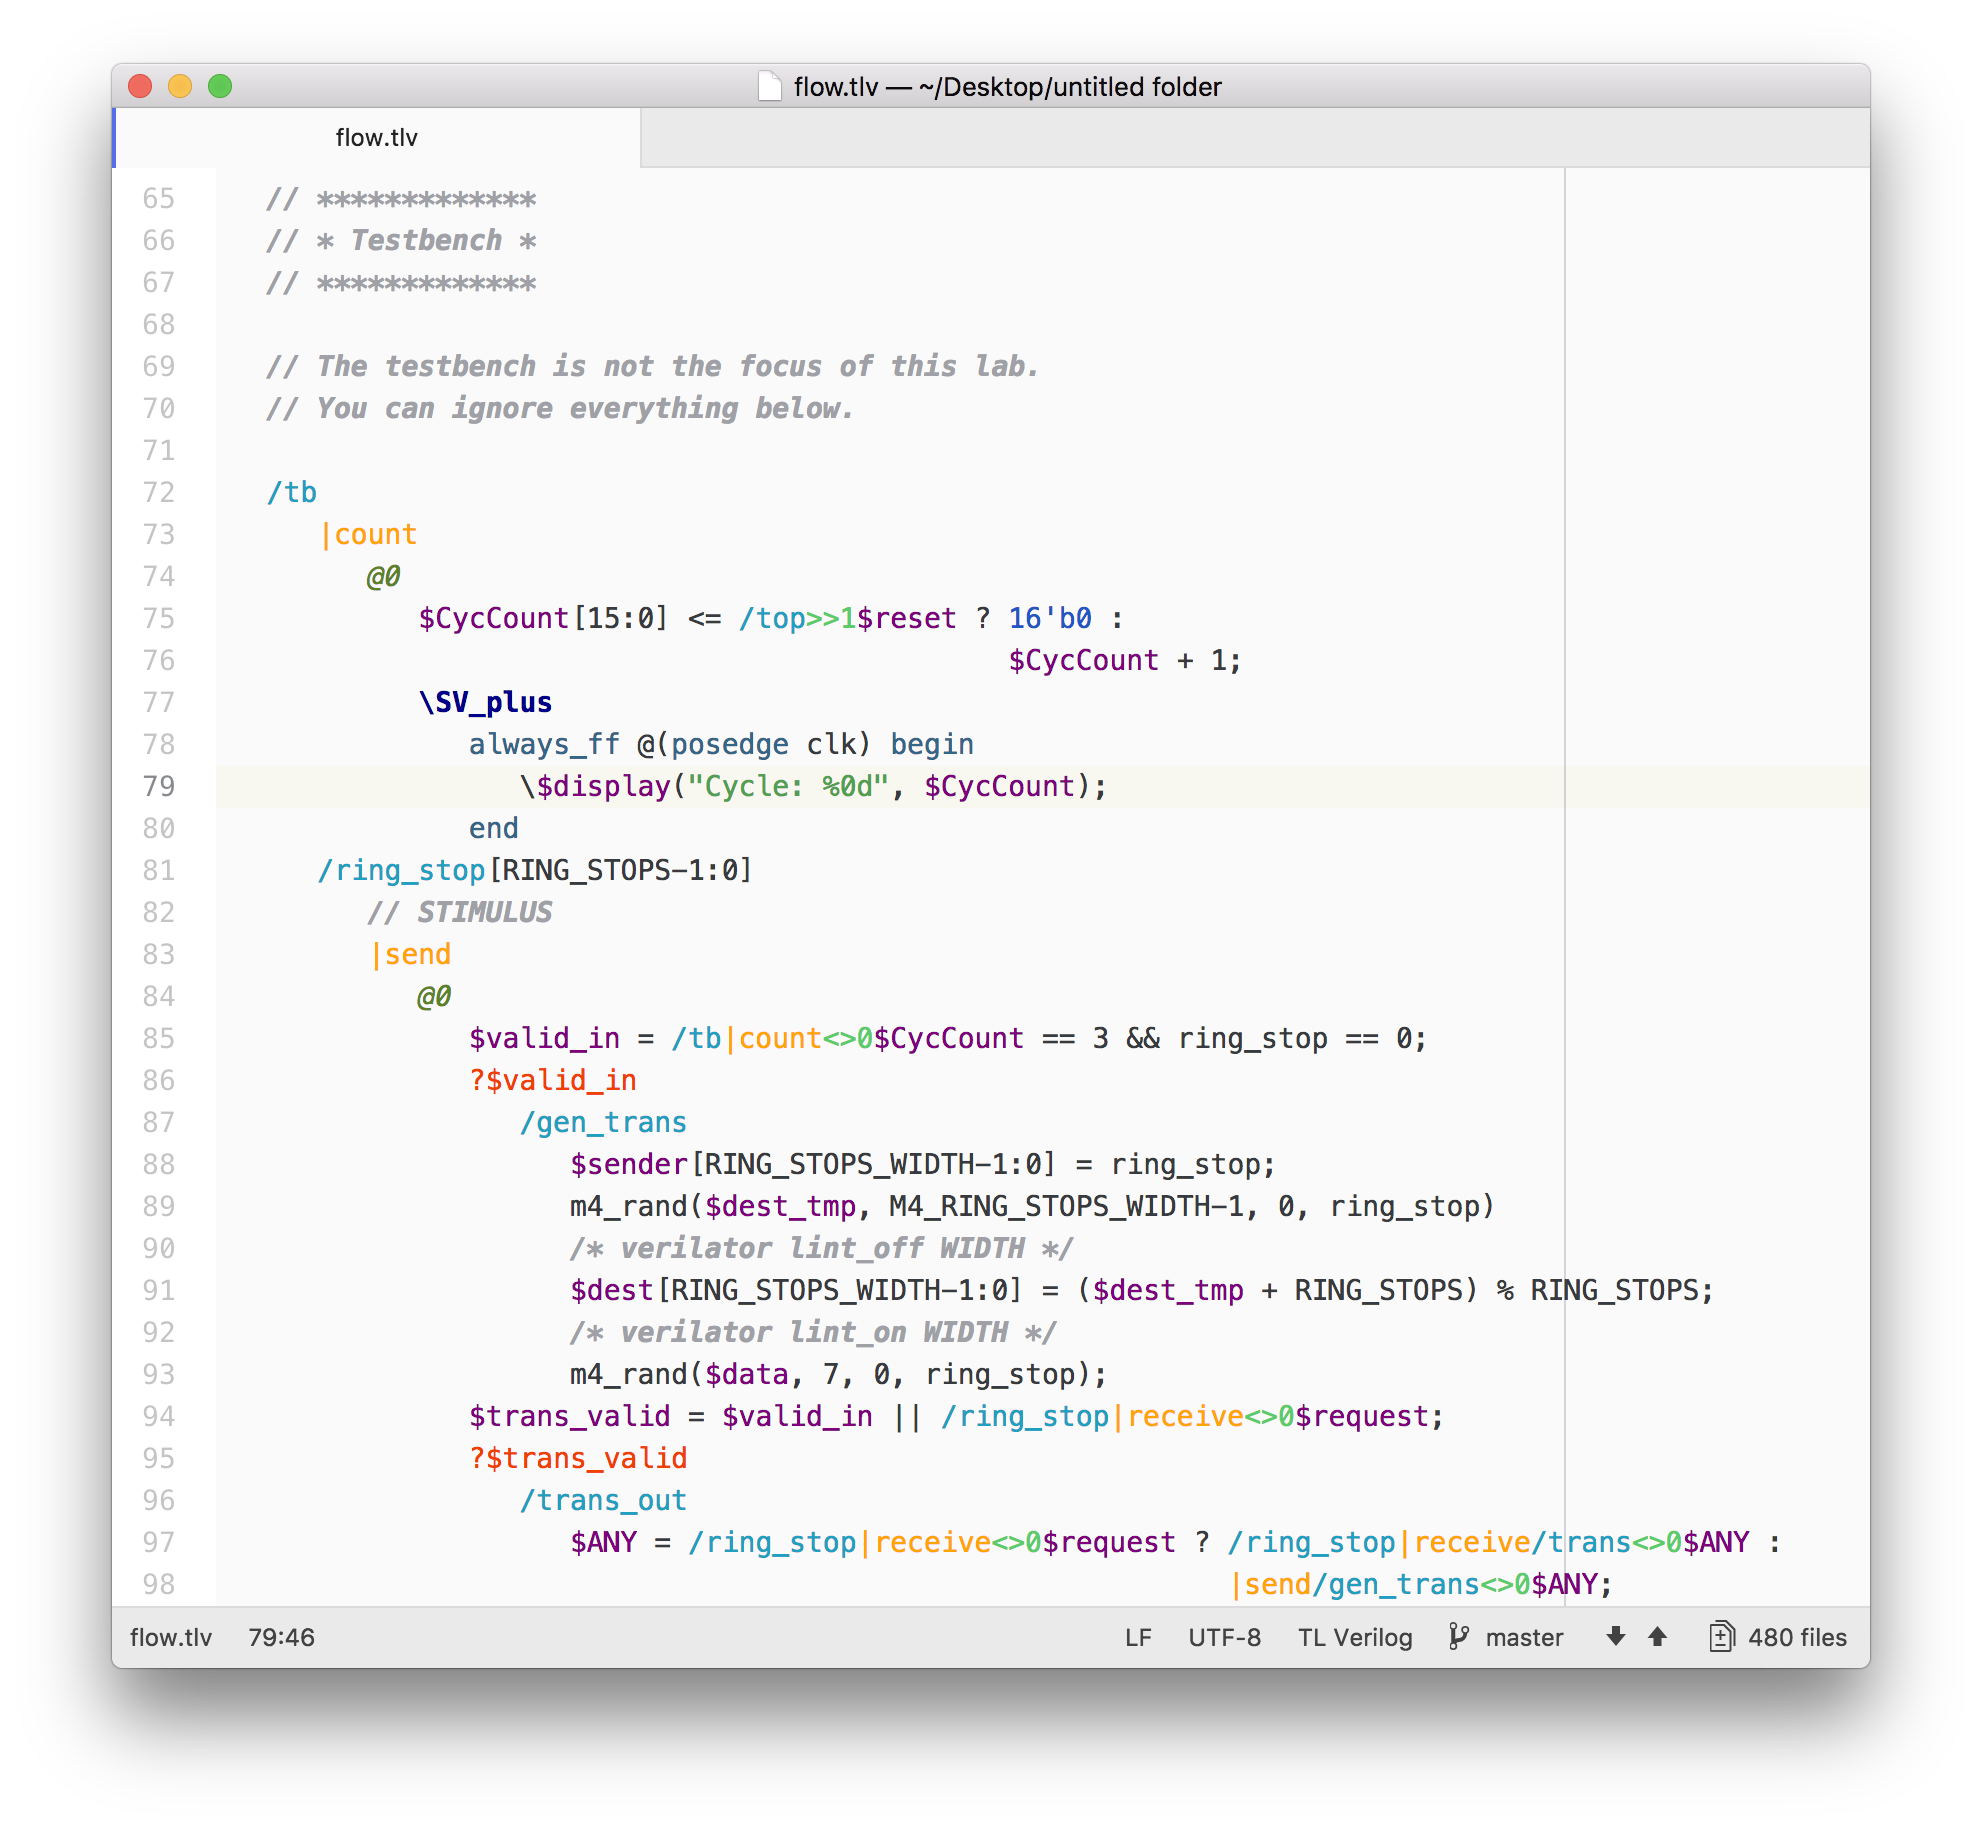This screenshot has width=1982, height=1828.
Task: Open the LF line ending selector
Action: [1138, 1637]
